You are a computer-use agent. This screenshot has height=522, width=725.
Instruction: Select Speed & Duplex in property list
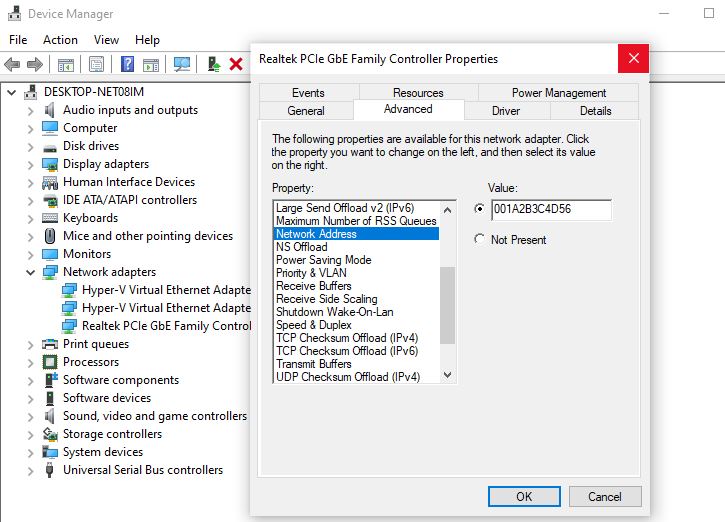(x=314, y=325)
